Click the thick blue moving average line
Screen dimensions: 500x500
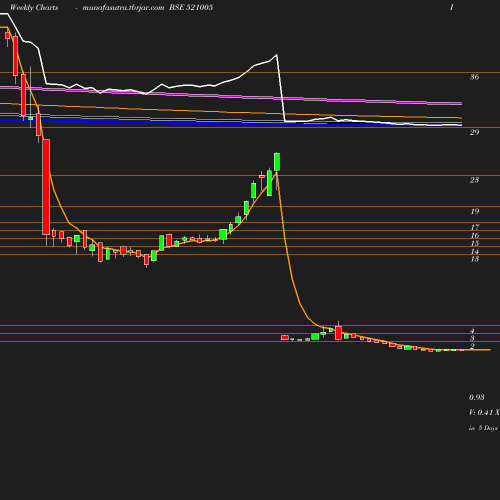230,123
